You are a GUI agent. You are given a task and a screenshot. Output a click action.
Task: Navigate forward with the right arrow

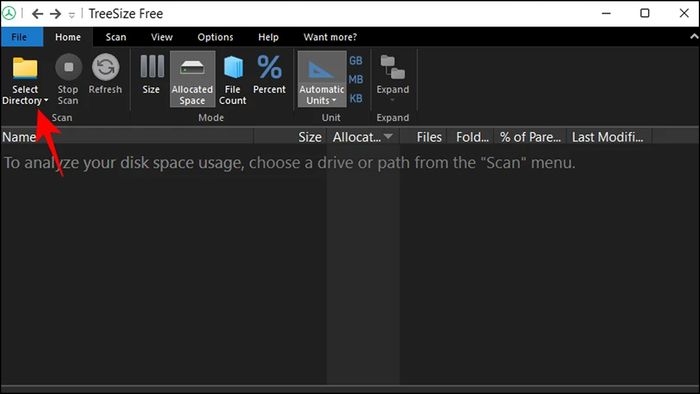tap(55, 14)
